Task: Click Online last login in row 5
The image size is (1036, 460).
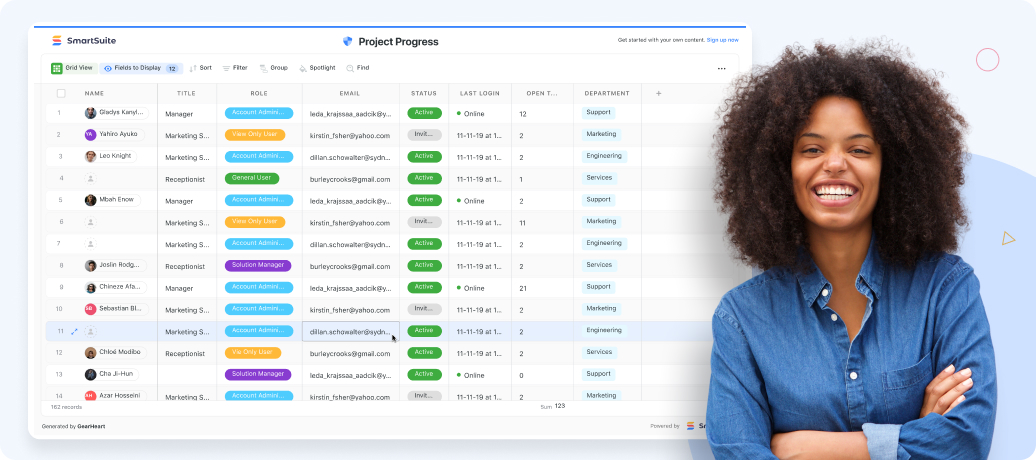Action: [470, 201]
